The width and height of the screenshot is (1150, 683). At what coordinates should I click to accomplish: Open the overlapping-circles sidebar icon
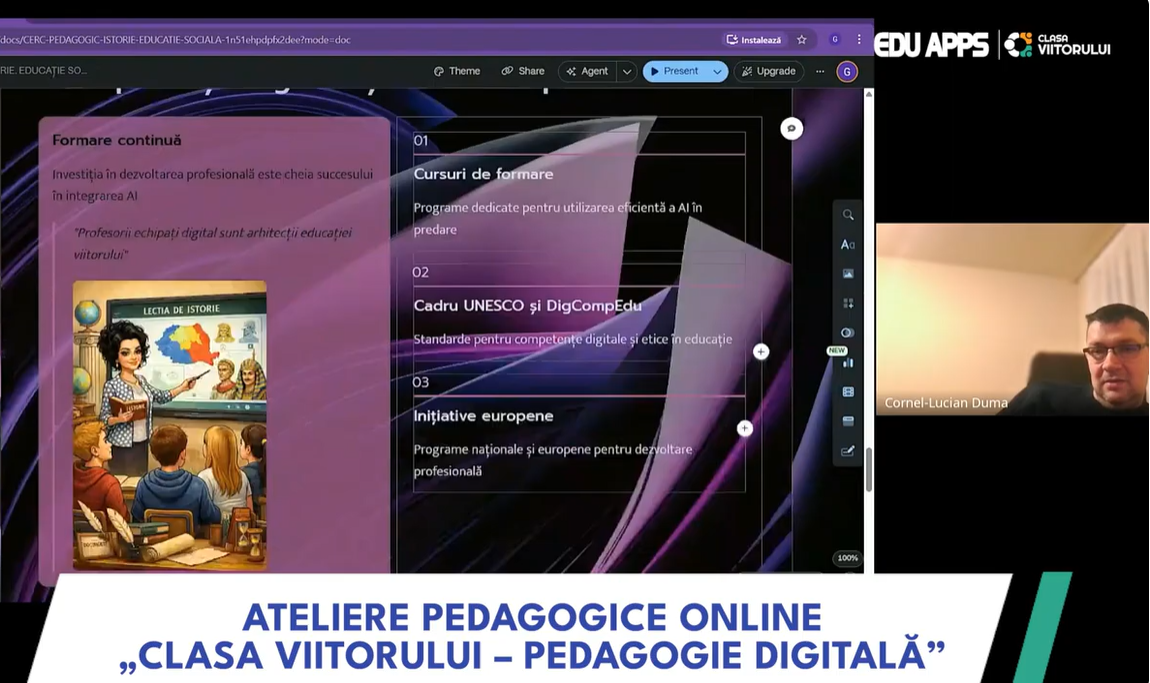(848, 332)
